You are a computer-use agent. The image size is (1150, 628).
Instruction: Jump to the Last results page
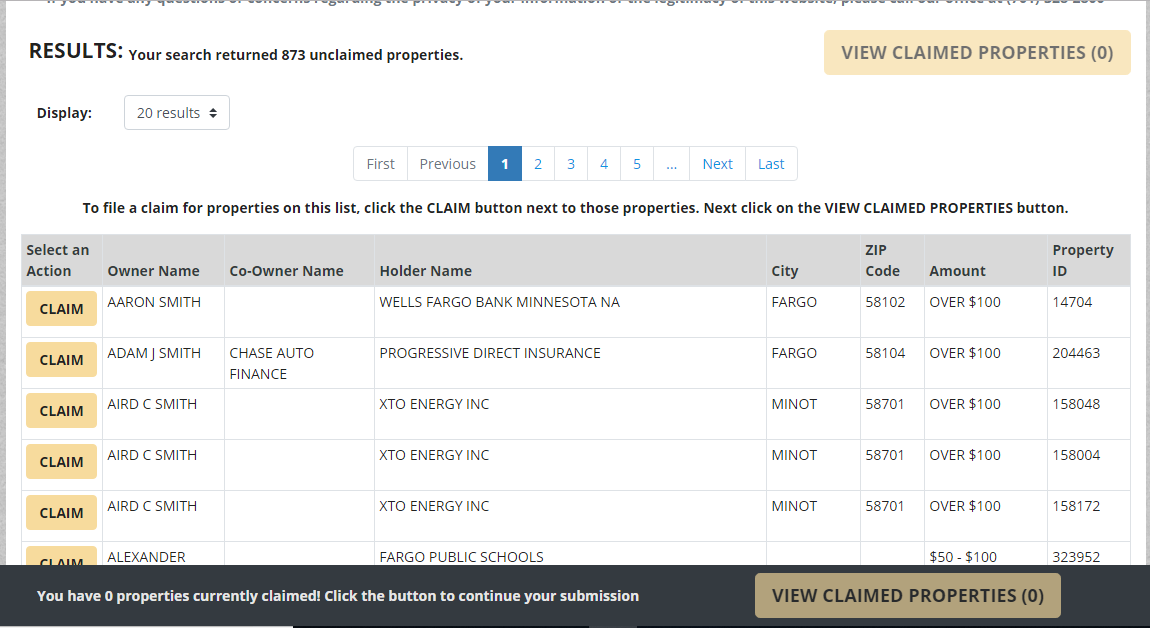(x=771, y=163)
